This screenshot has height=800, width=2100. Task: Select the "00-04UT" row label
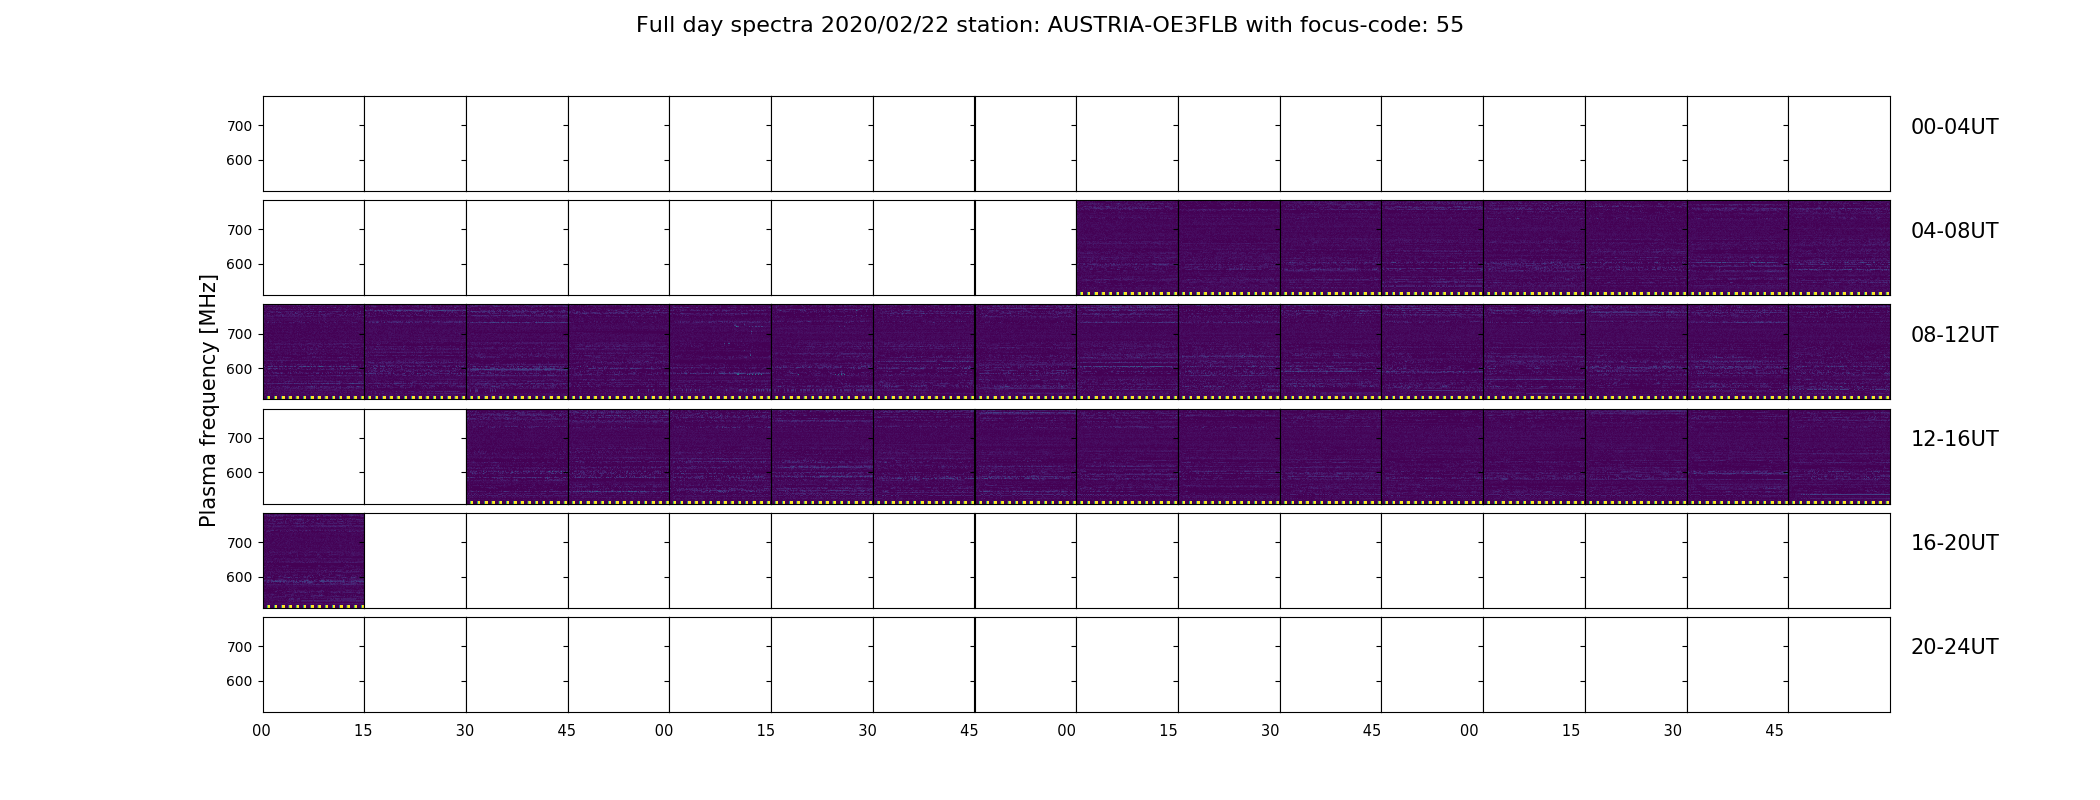click(x=1954, y=127)
